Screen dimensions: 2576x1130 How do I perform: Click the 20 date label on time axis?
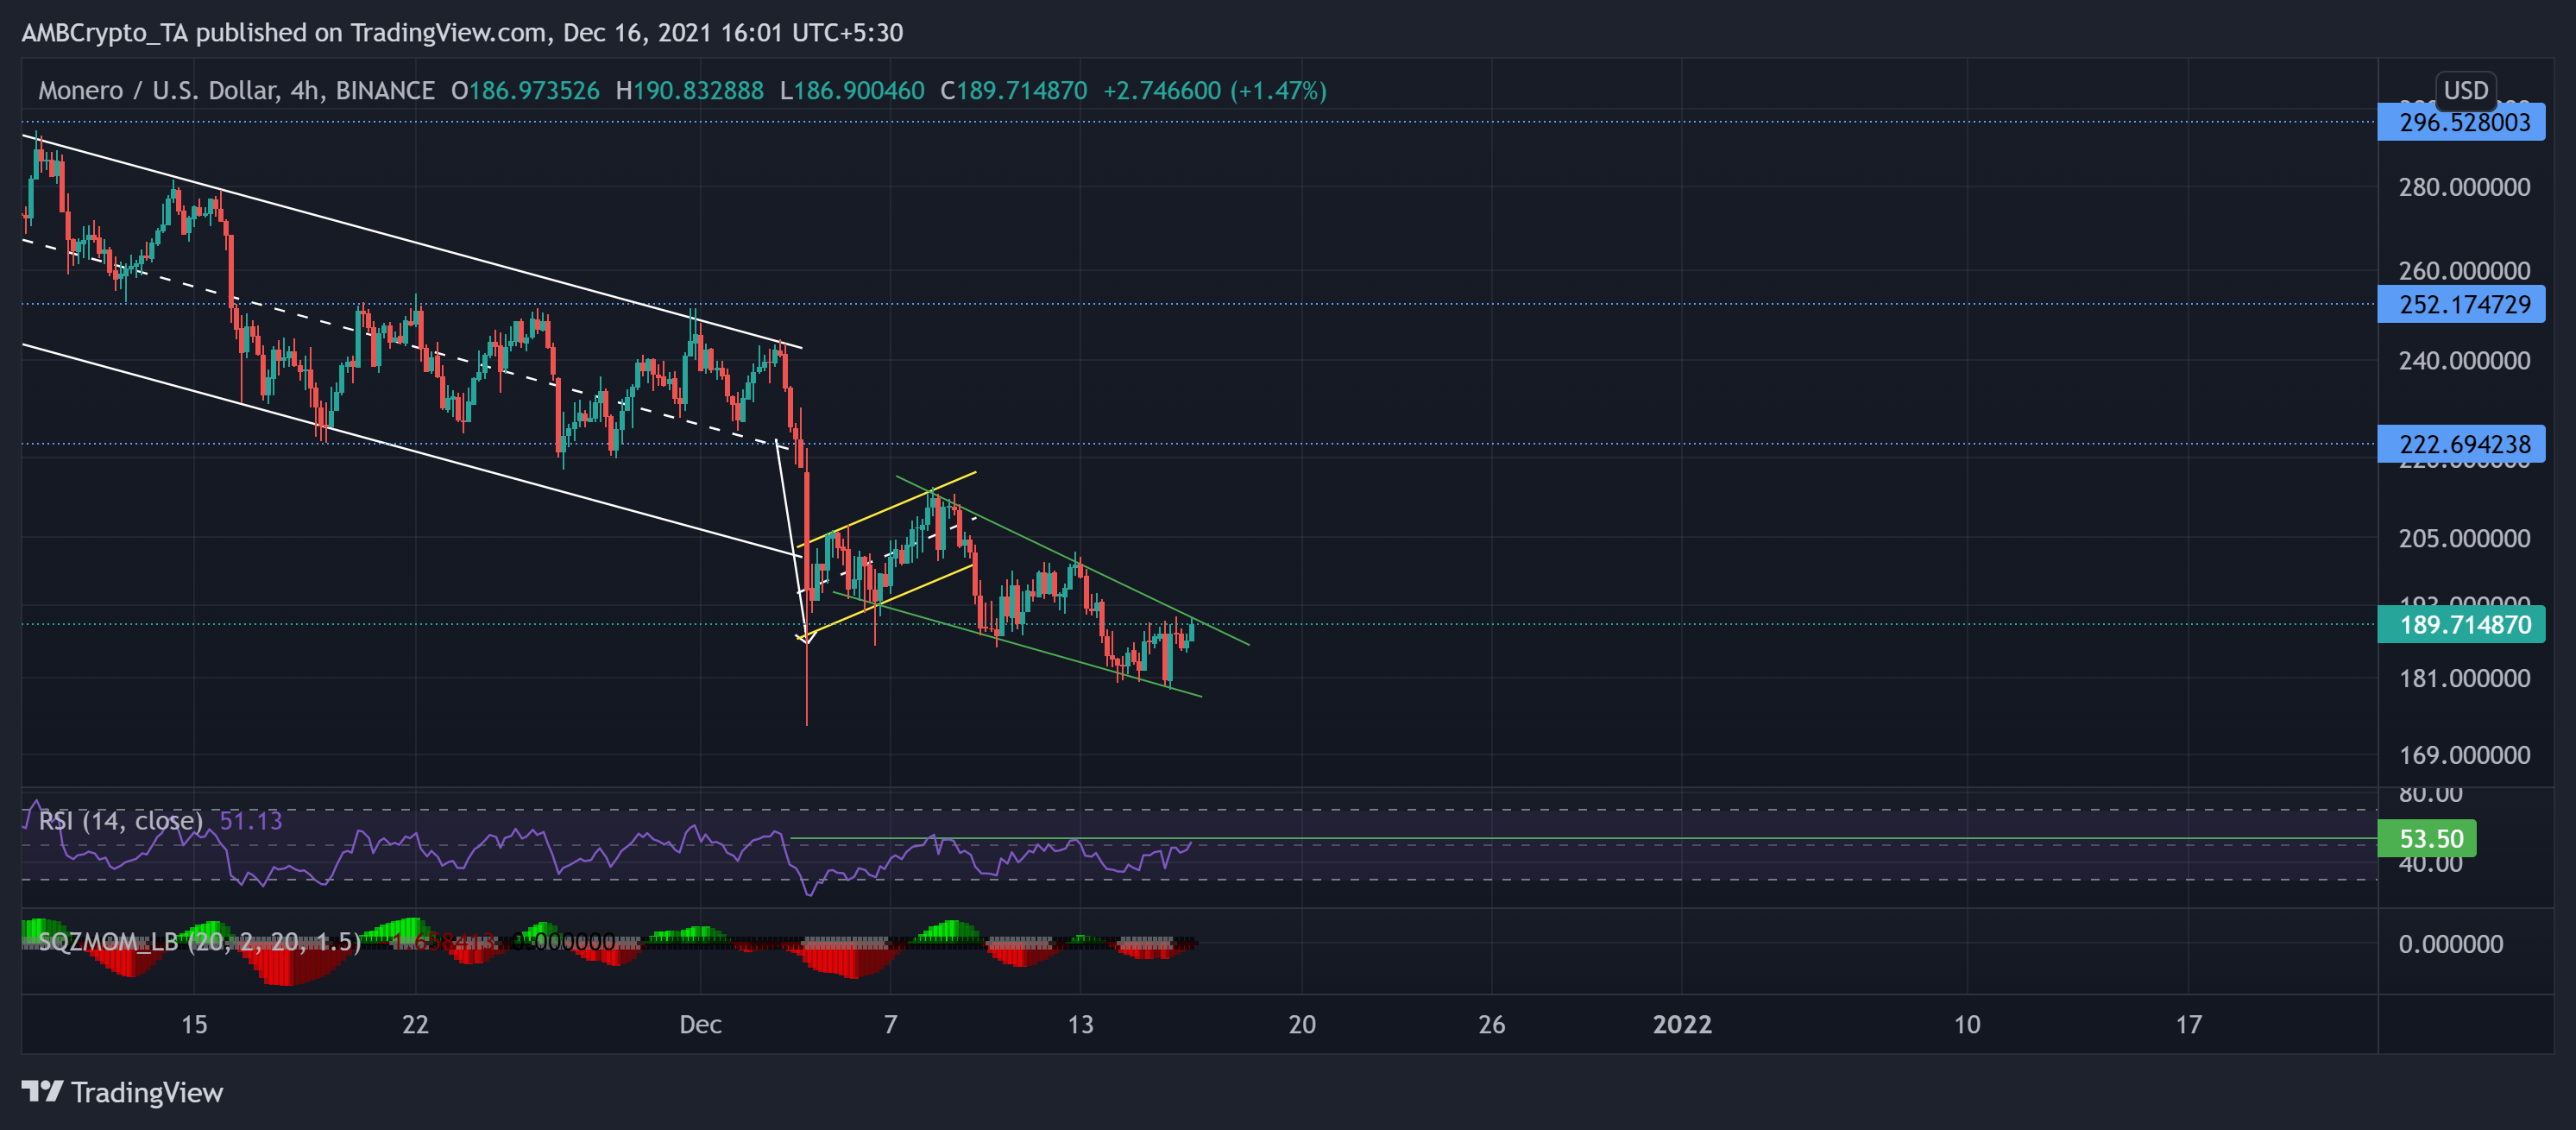(x=1302, y=1024)
